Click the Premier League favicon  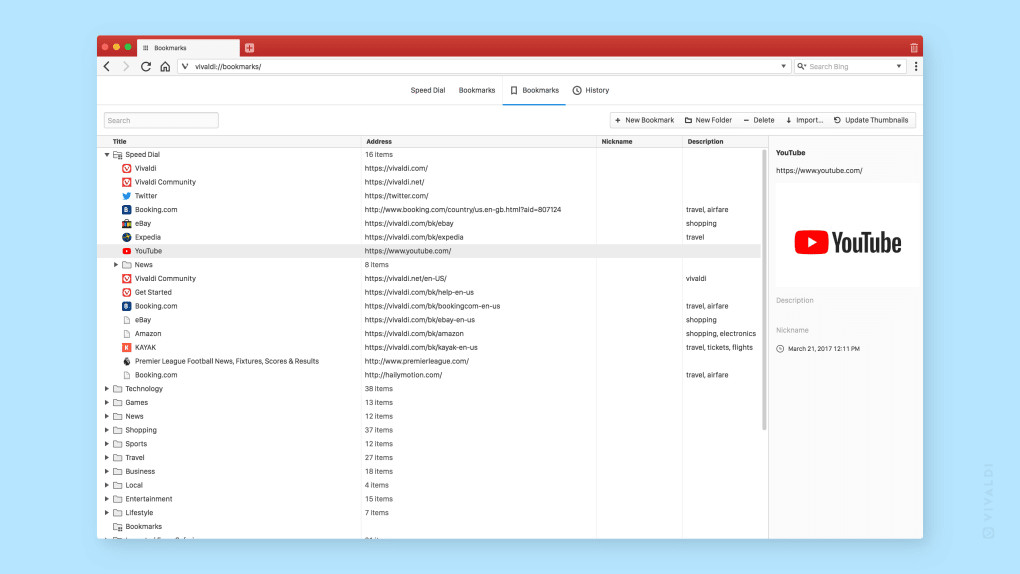click(x=127, y=361)
